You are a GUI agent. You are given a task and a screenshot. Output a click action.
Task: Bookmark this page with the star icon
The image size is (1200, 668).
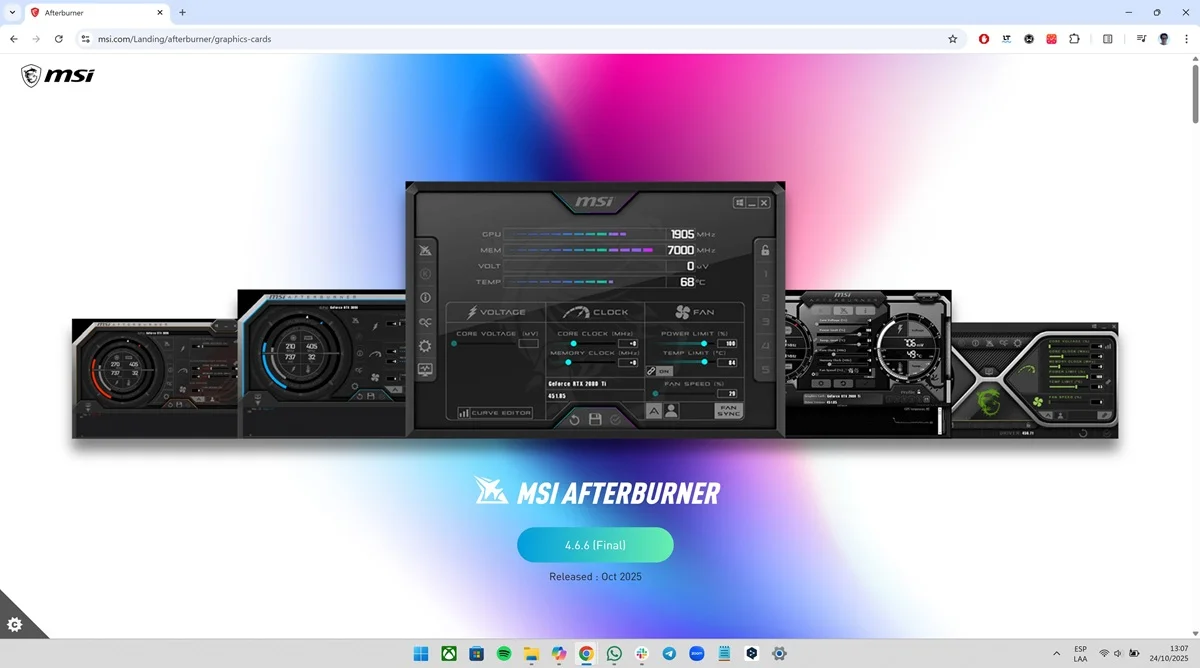[x=952, y=39]
